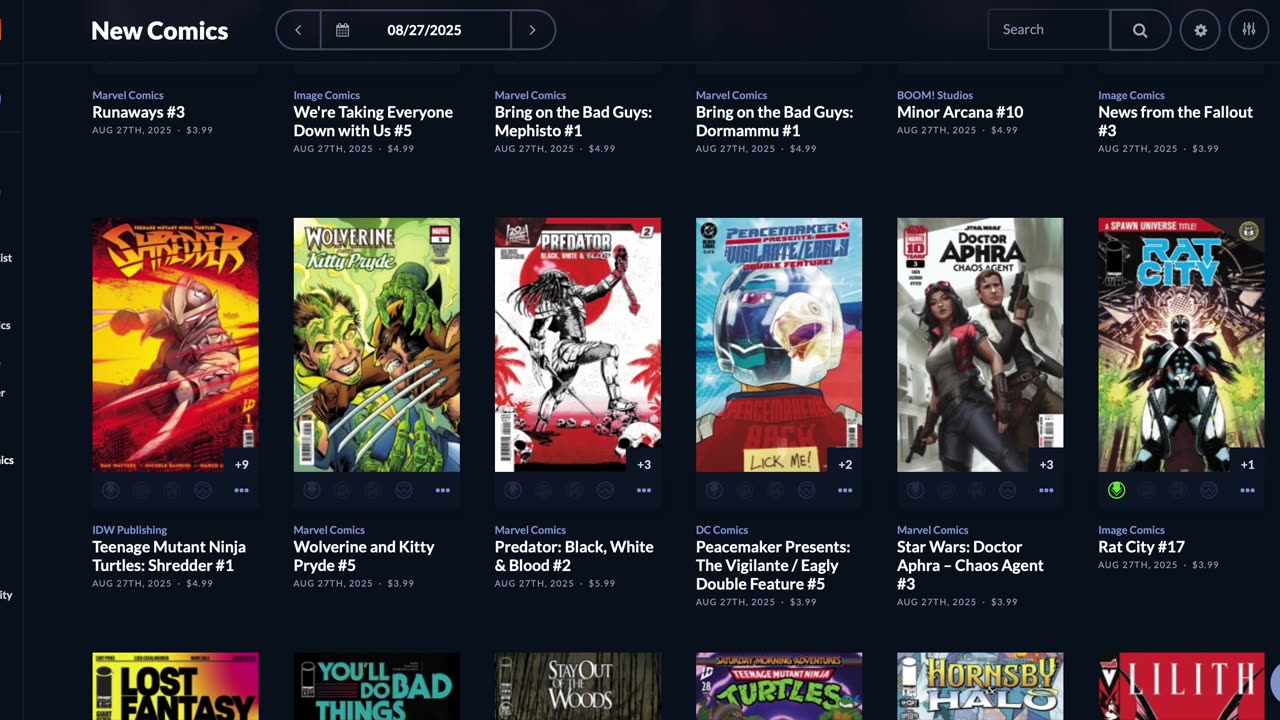Open Peacemaker Presents cover thumbnail
This screenshot has width=1280, height=720.
(x=779, y=345)
